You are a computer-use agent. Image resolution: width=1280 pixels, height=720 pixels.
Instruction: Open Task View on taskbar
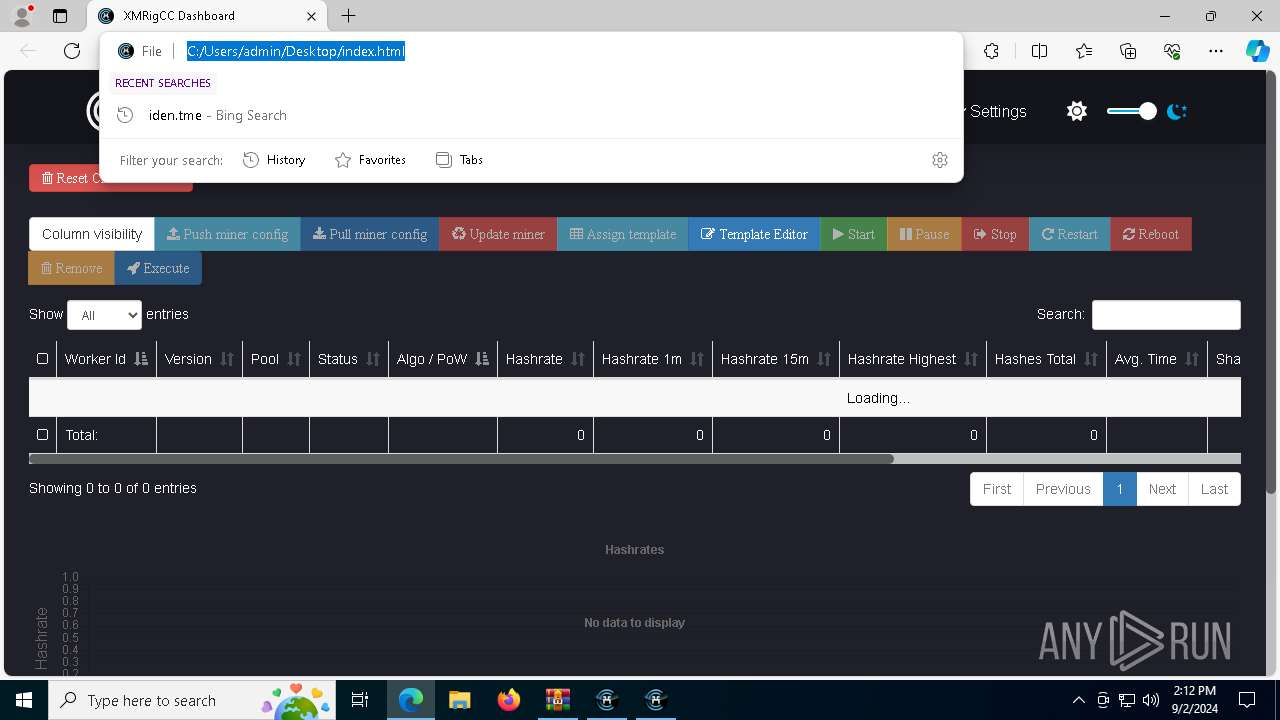tap(360, 700)
